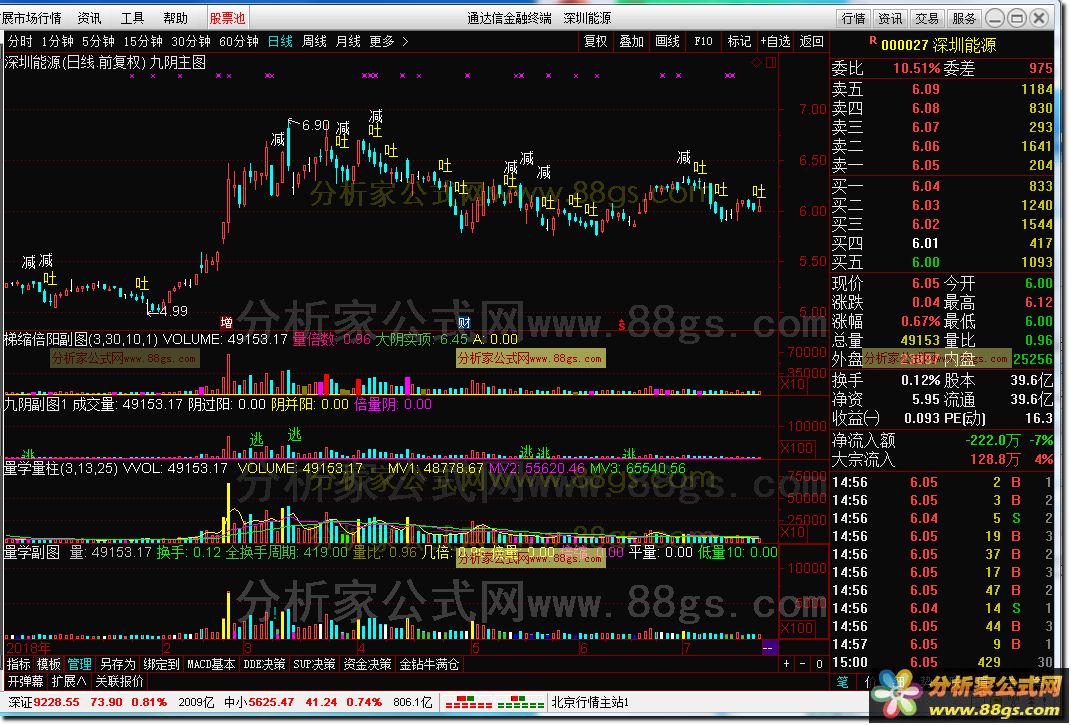Select the 15分钟 period

pos(143,42)
